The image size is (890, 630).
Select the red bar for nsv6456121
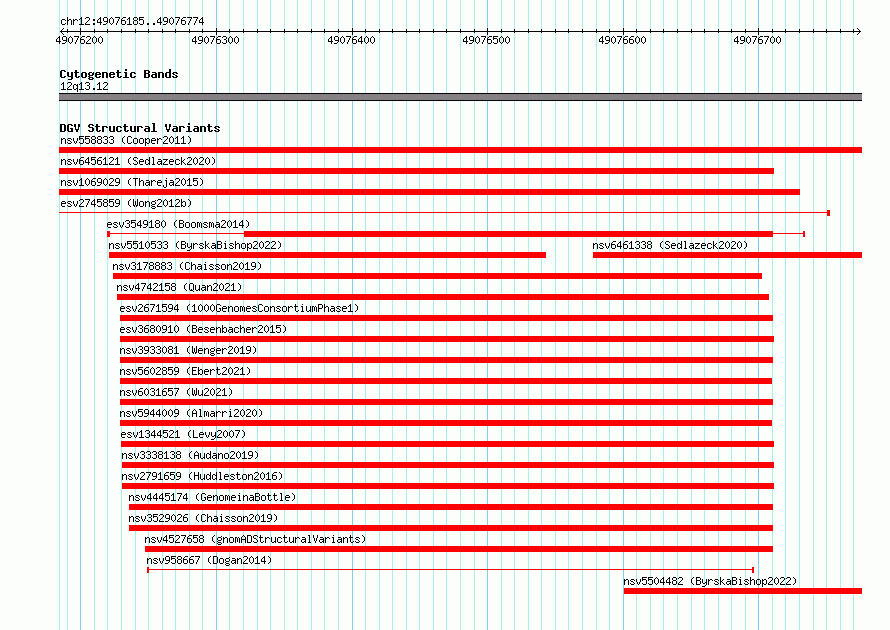tap(417, 171)
